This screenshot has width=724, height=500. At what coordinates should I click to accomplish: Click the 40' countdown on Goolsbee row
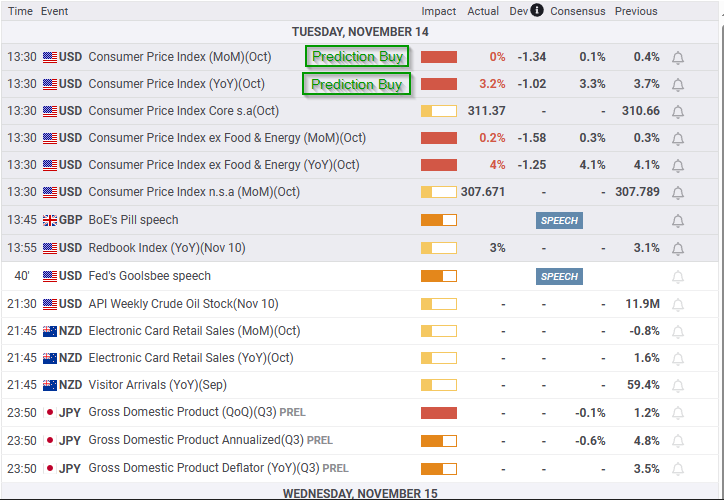pos(22,276)
